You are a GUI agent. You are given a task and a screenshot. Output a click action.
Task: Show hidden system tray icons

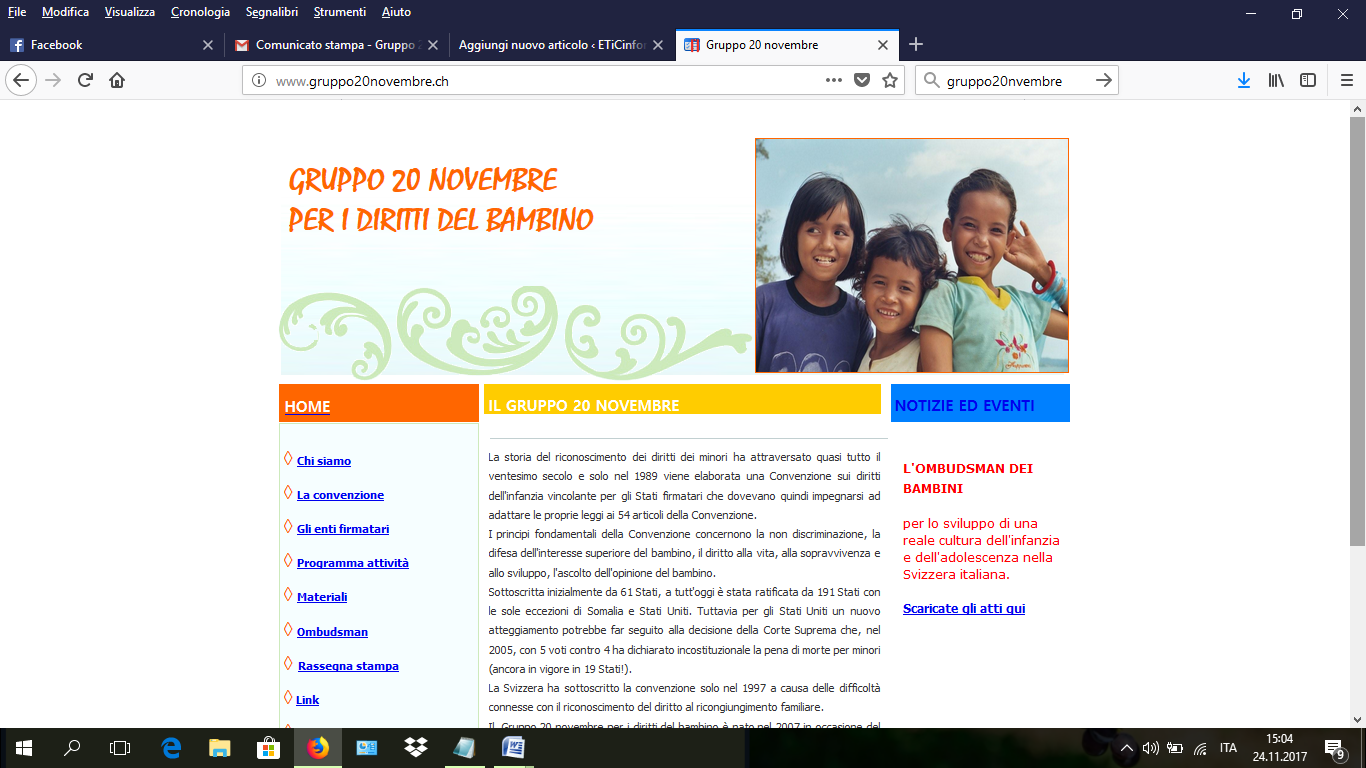1126,748
